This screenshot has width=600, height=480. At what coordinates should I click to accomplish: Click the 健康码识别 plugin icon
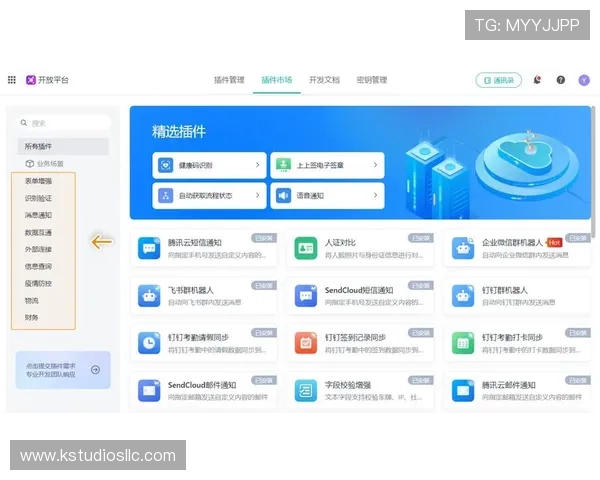click(166, 165)
